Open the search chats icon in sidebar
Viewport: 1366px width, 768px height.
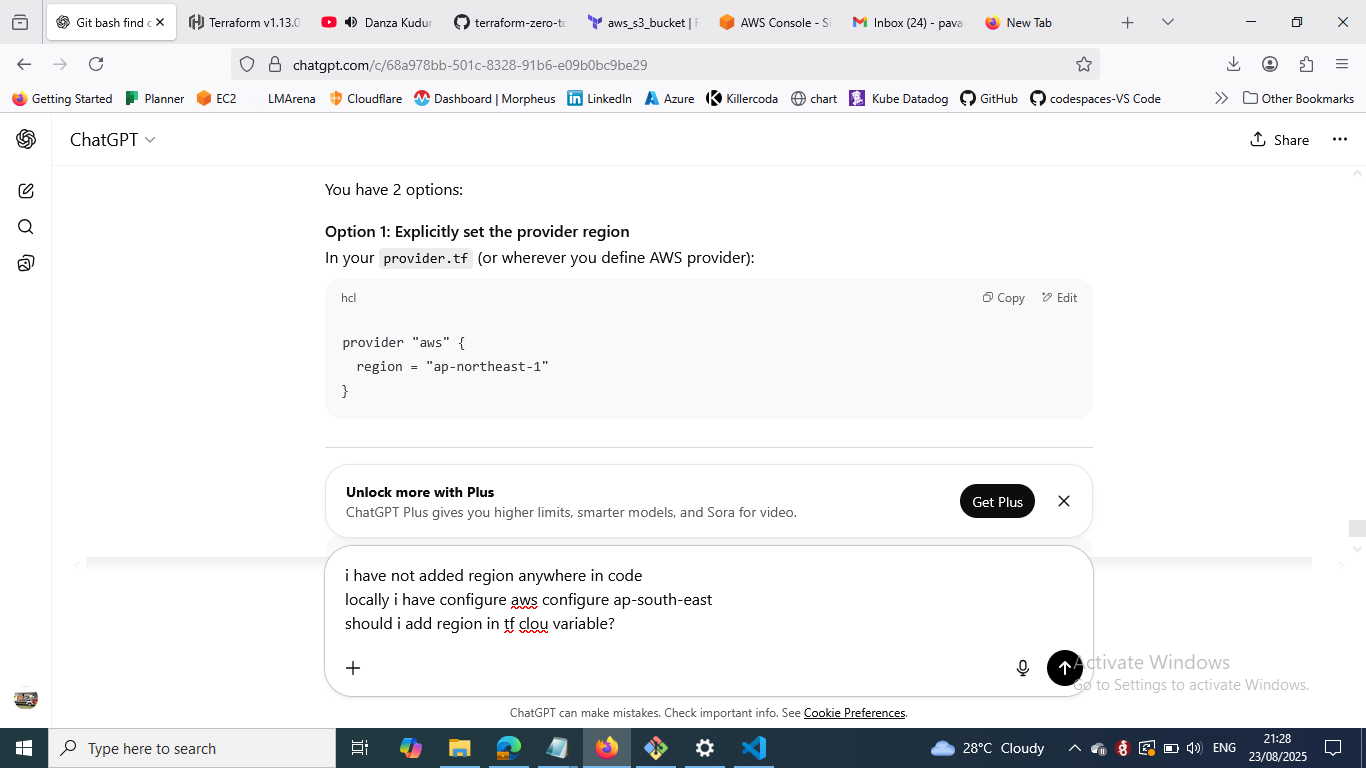(26, 227)
